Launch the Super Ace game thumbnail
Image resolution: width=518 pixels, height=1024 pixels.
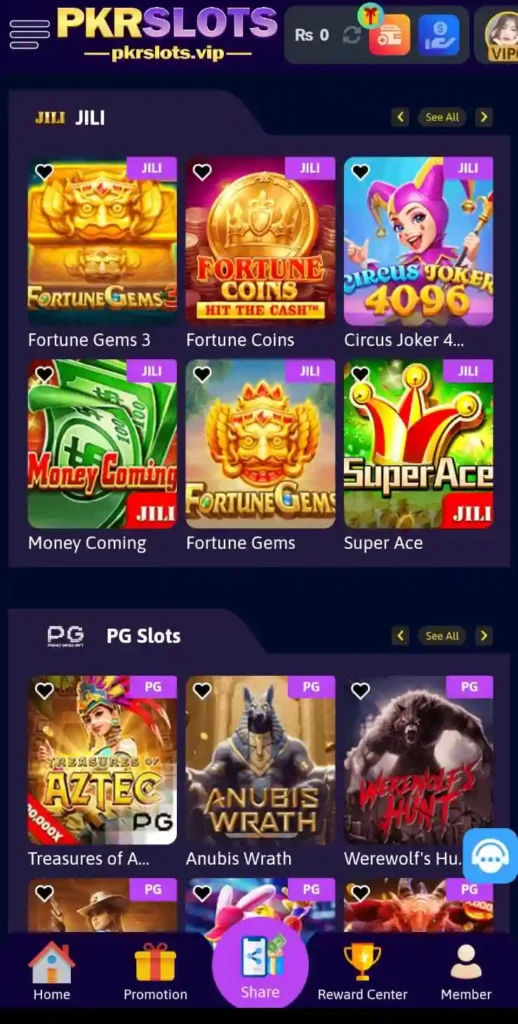[x=419, y=444]
